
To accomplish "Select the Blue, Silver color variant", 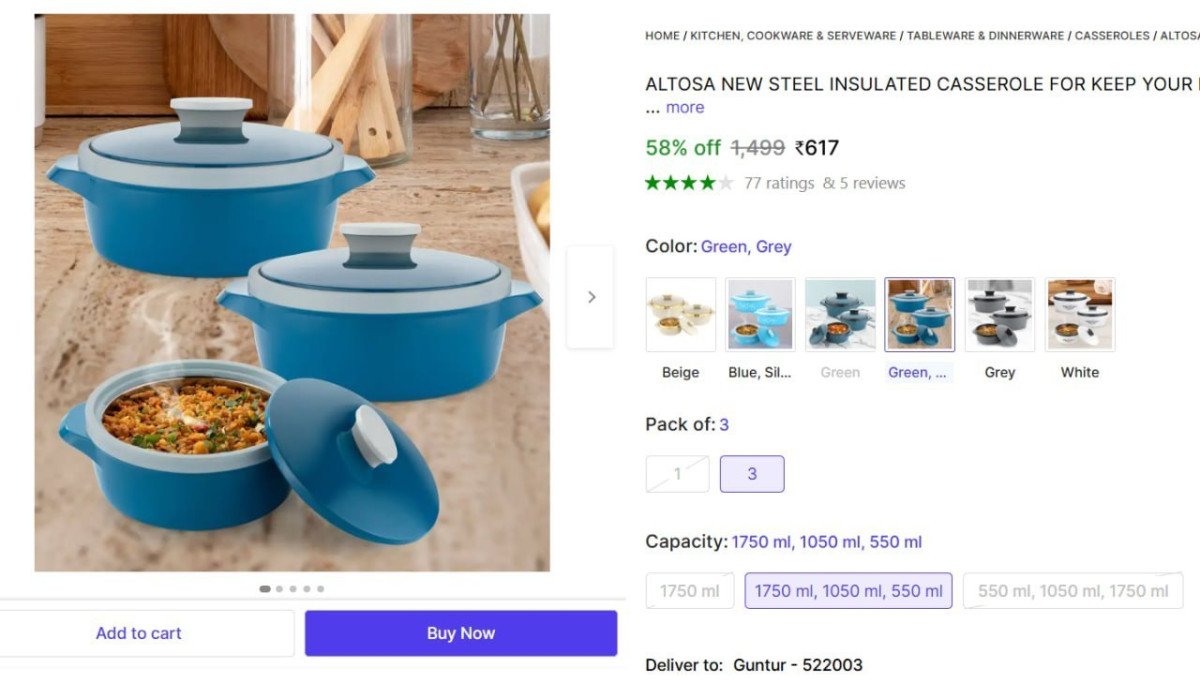I will point(759,313).
